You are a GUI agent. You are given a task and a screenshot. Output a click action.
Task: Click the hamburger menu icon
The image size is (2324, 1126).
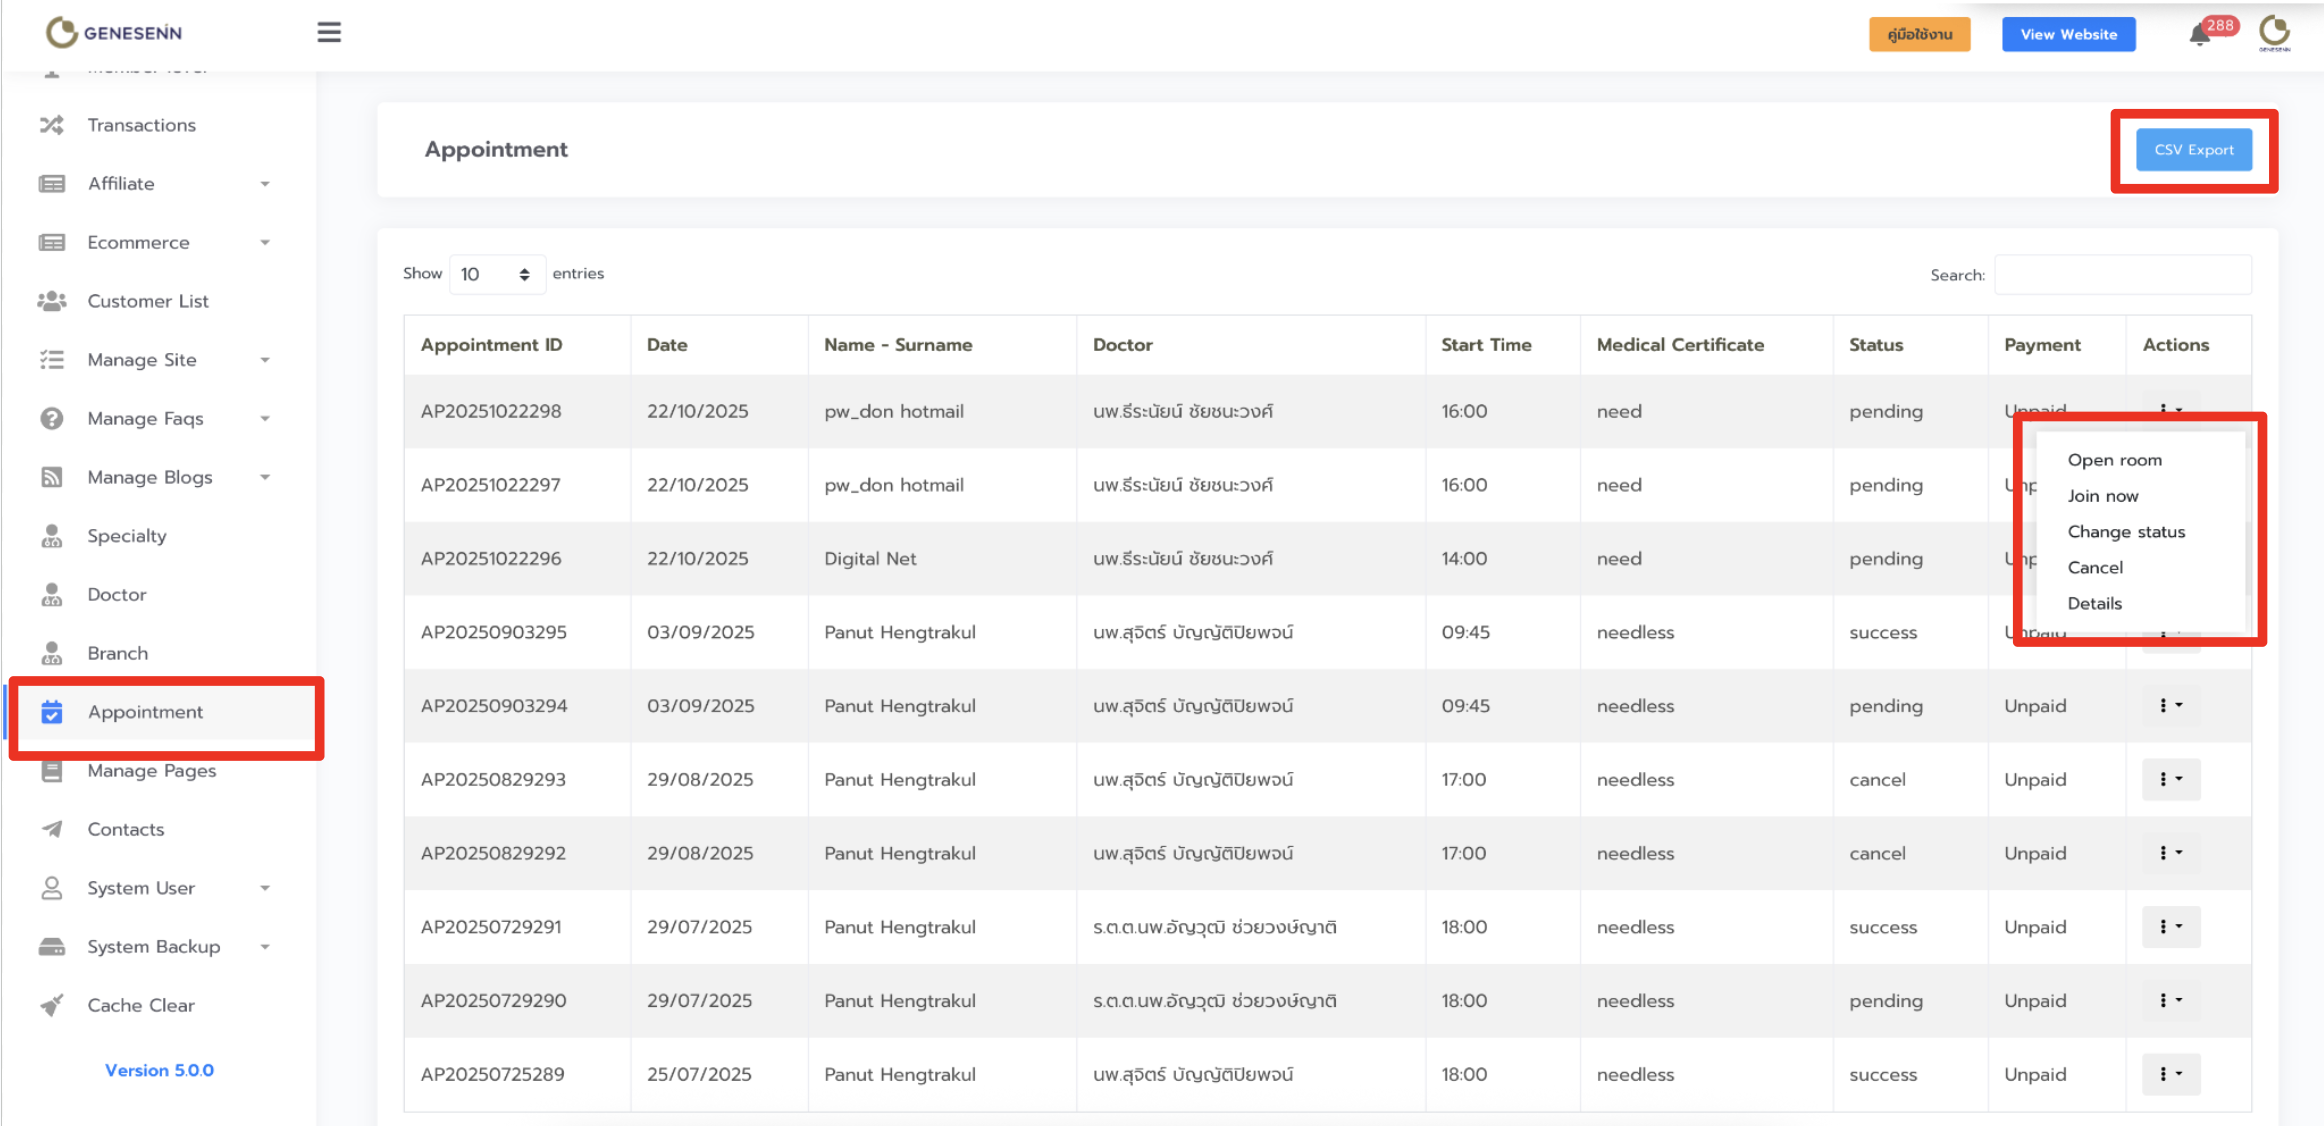pos(329,33)
